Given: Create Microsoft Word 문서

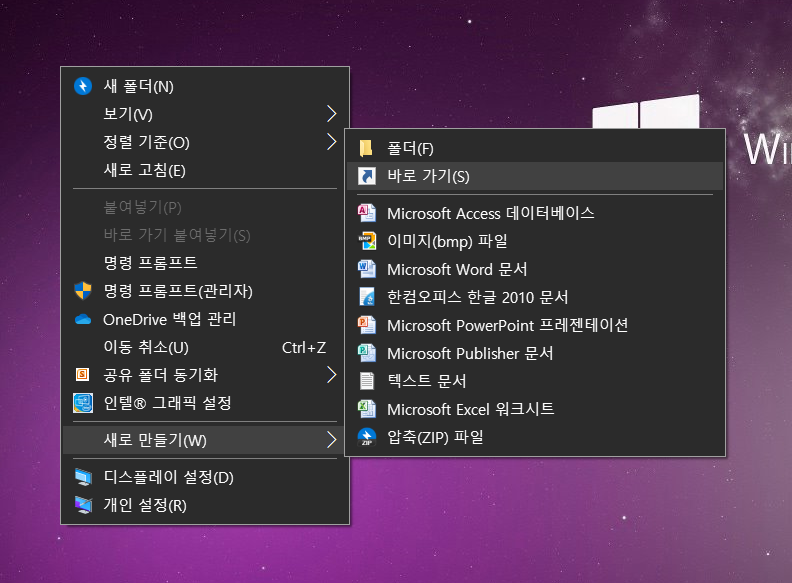Looking at the screenshot, I should click(535, 269).
